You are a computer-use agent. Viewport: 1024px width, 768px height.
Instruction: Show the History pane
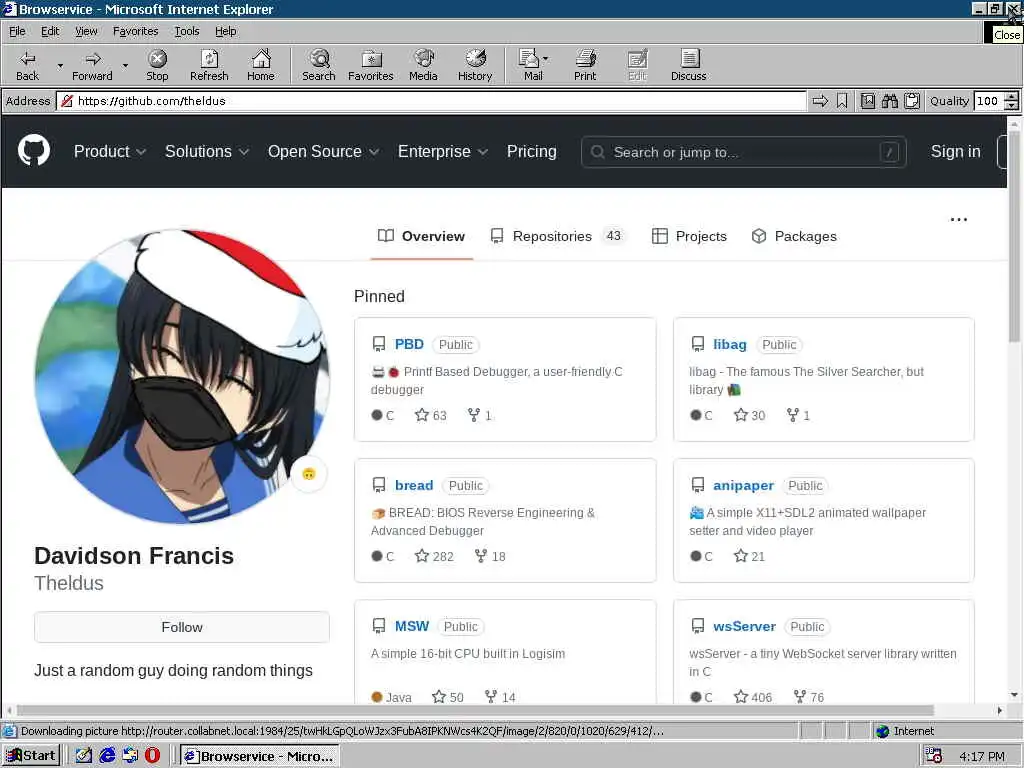[475, 65]
